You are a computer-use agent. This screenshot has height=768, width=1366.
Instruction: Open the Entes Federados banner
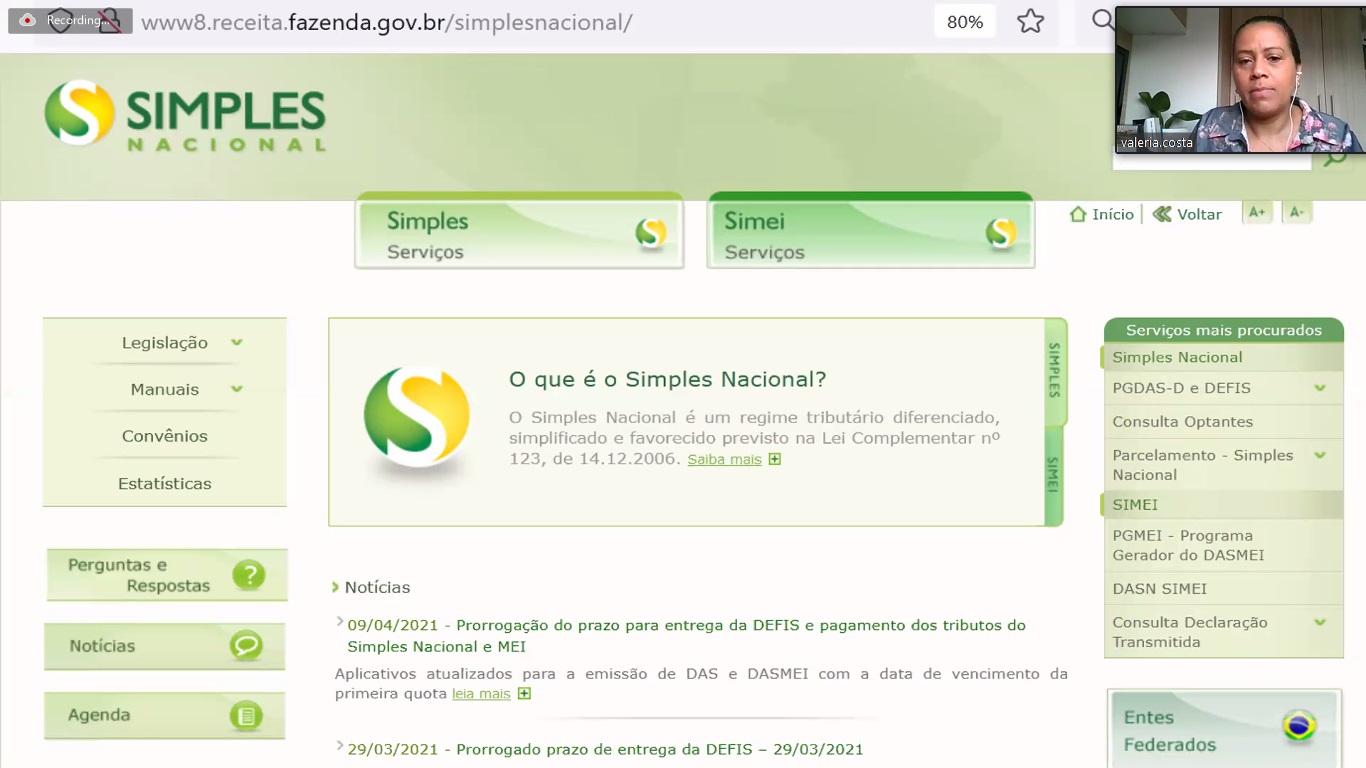pos(1224,729)
